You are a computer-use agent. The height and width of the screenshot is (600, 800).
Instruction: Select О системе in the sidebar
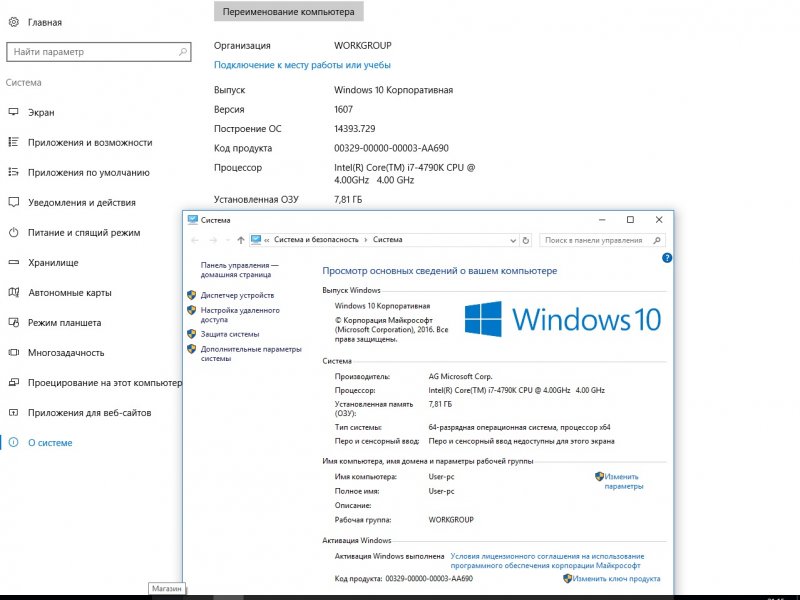50,443
